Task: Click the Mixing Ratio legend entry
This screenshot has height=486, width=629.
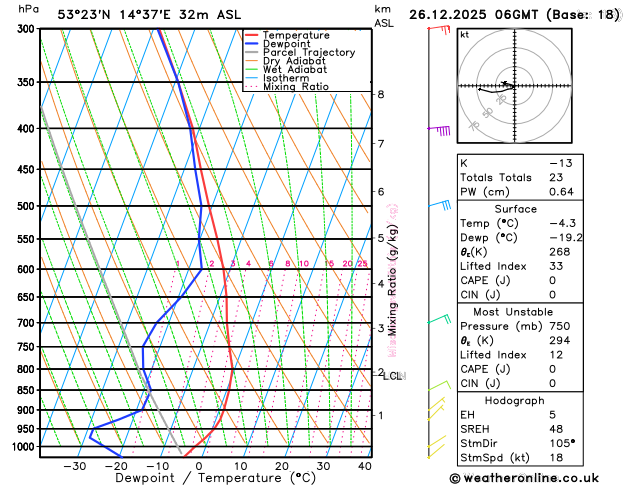Action: click(287, 87)
